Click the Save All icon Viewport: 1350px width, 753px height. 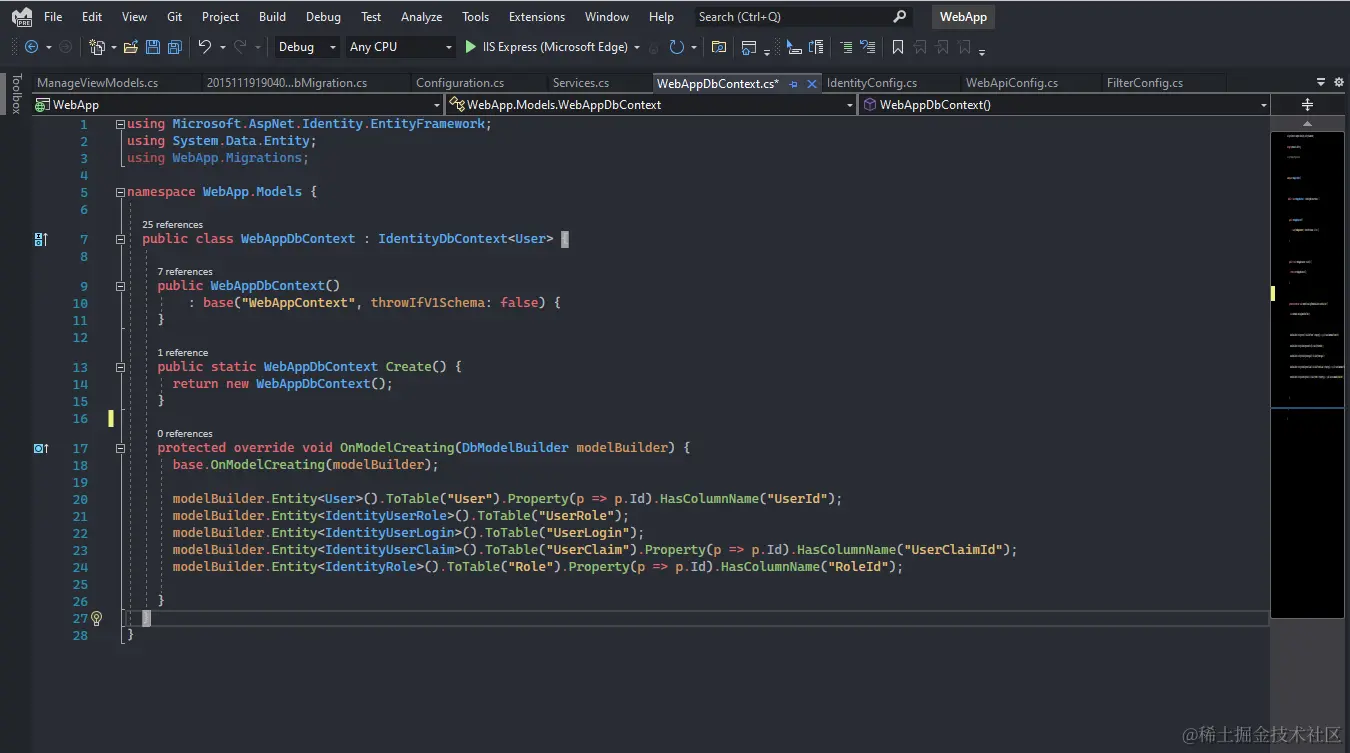(175, 47)
